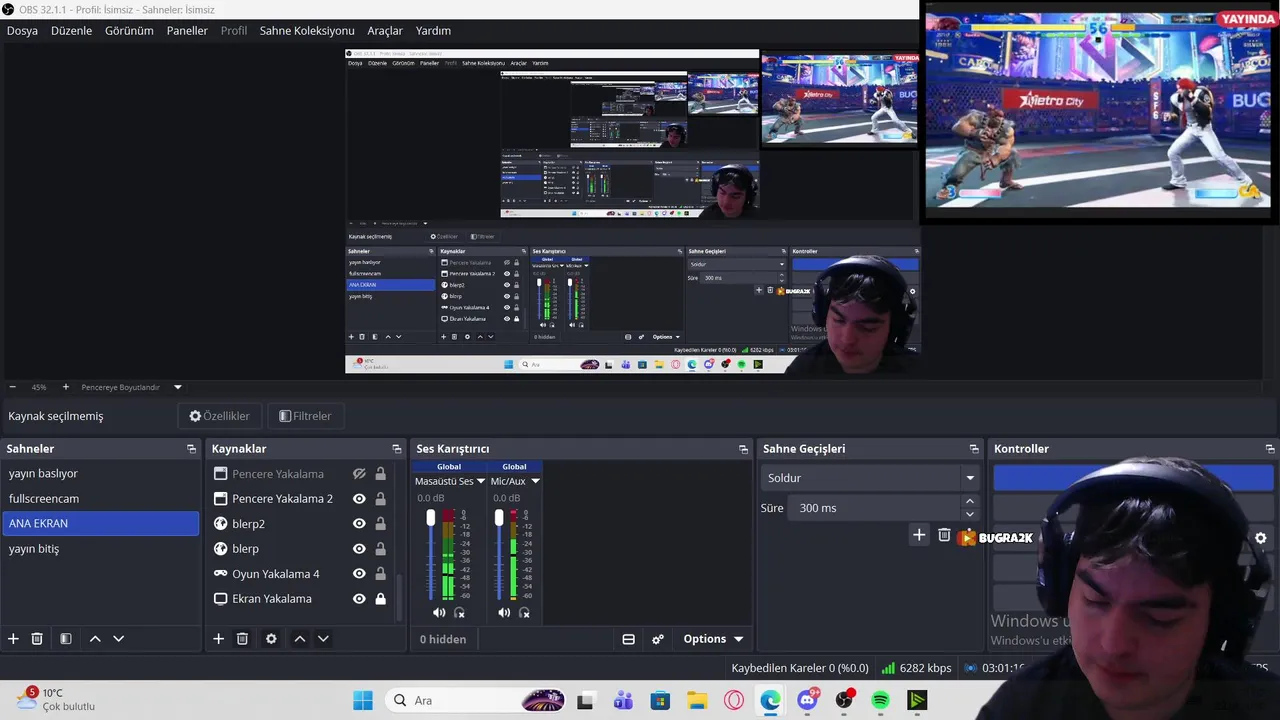This screenshot has width=1280, height=720.
Task: Open source properties gear in Kaynaklar
Action: tap(271, 639)
